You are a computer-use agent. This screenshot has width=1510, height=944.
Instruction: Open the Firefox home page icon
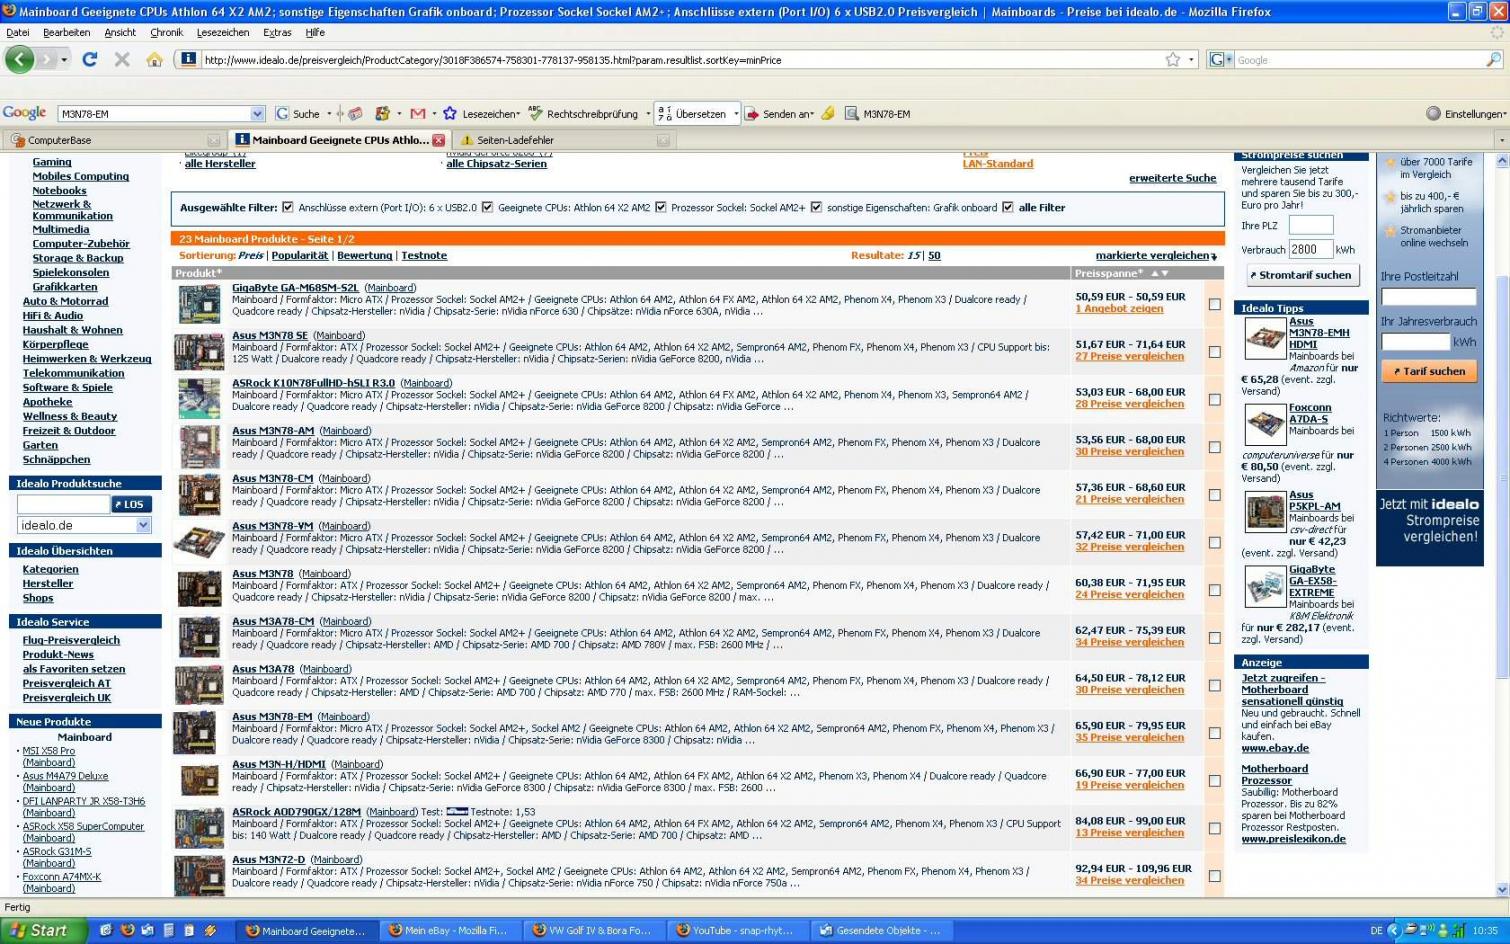(154, 59)
